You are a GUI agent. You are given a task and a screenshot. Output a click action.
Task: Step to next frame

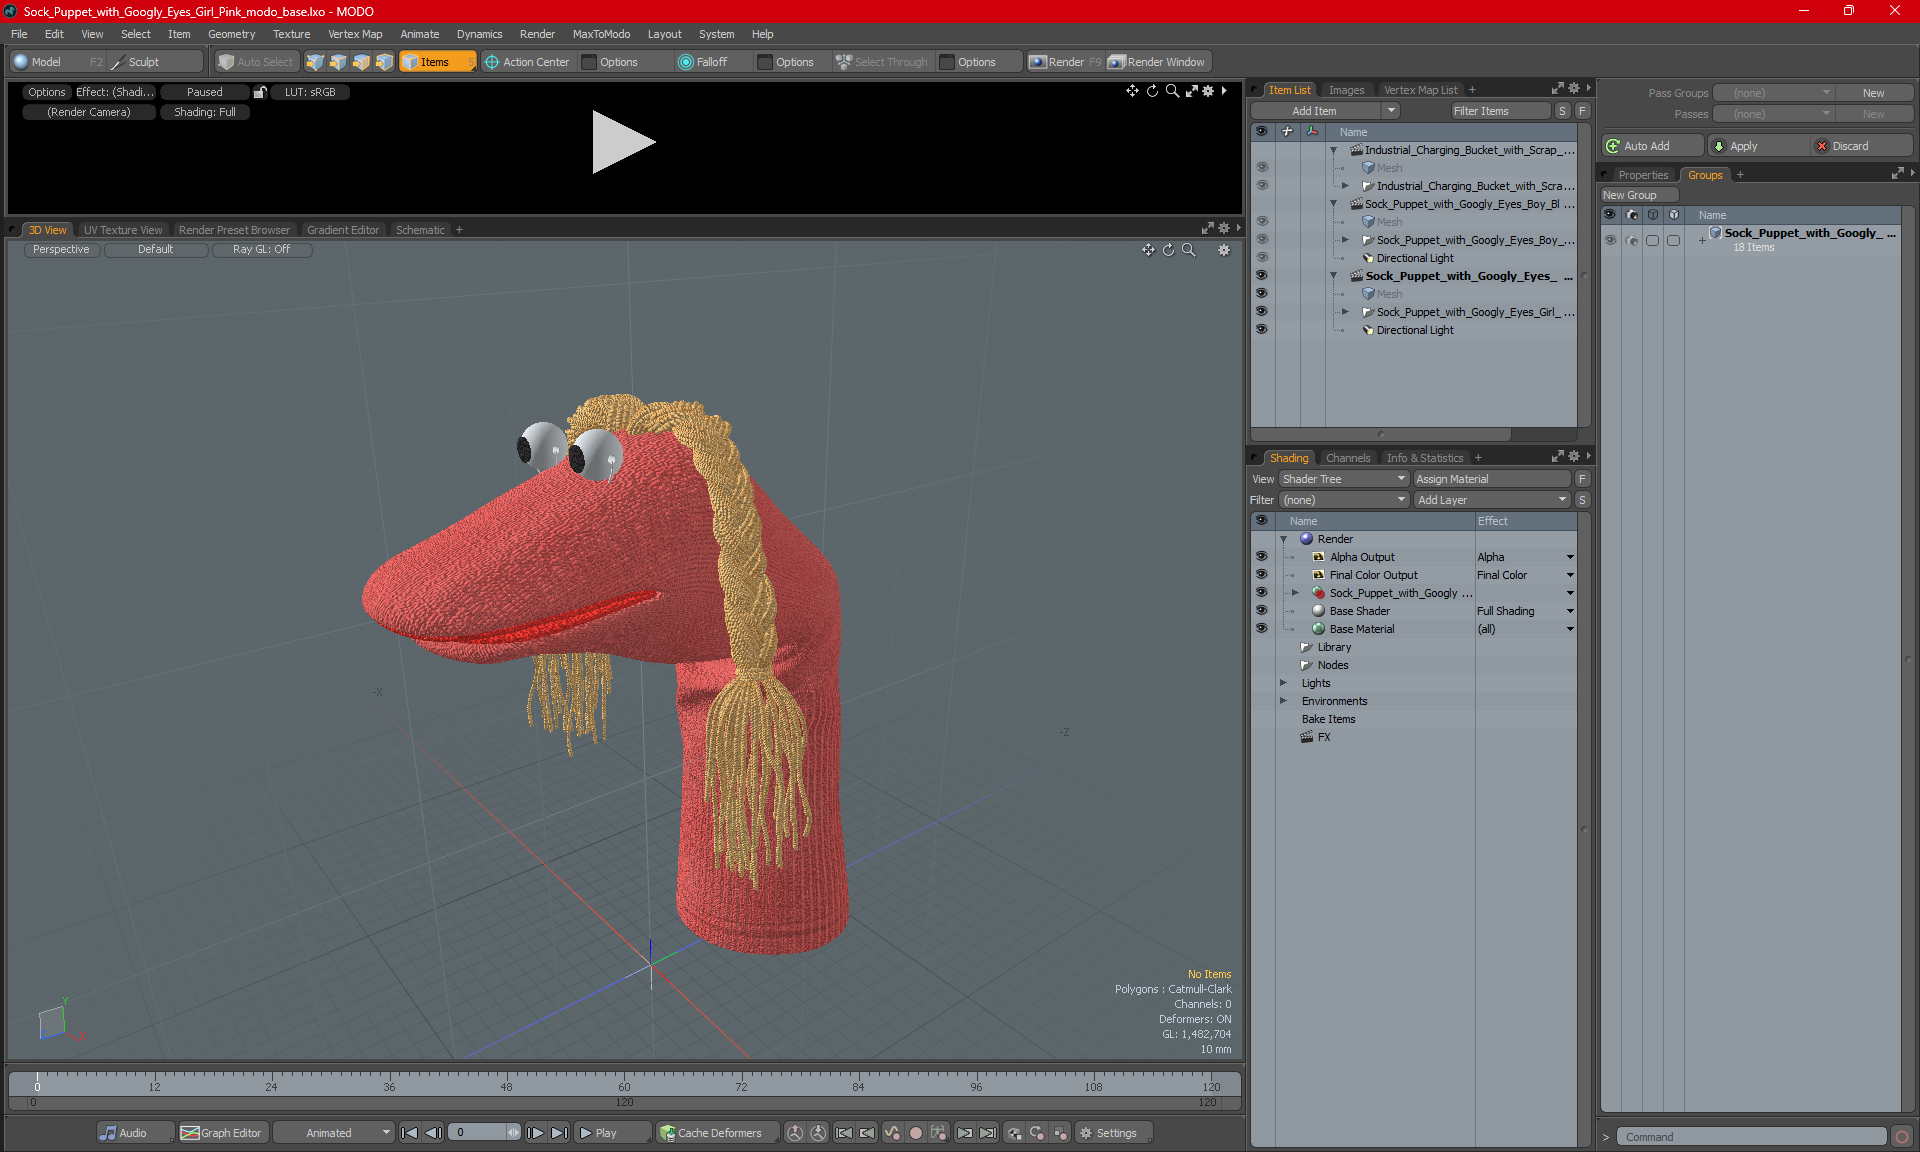536,1133
